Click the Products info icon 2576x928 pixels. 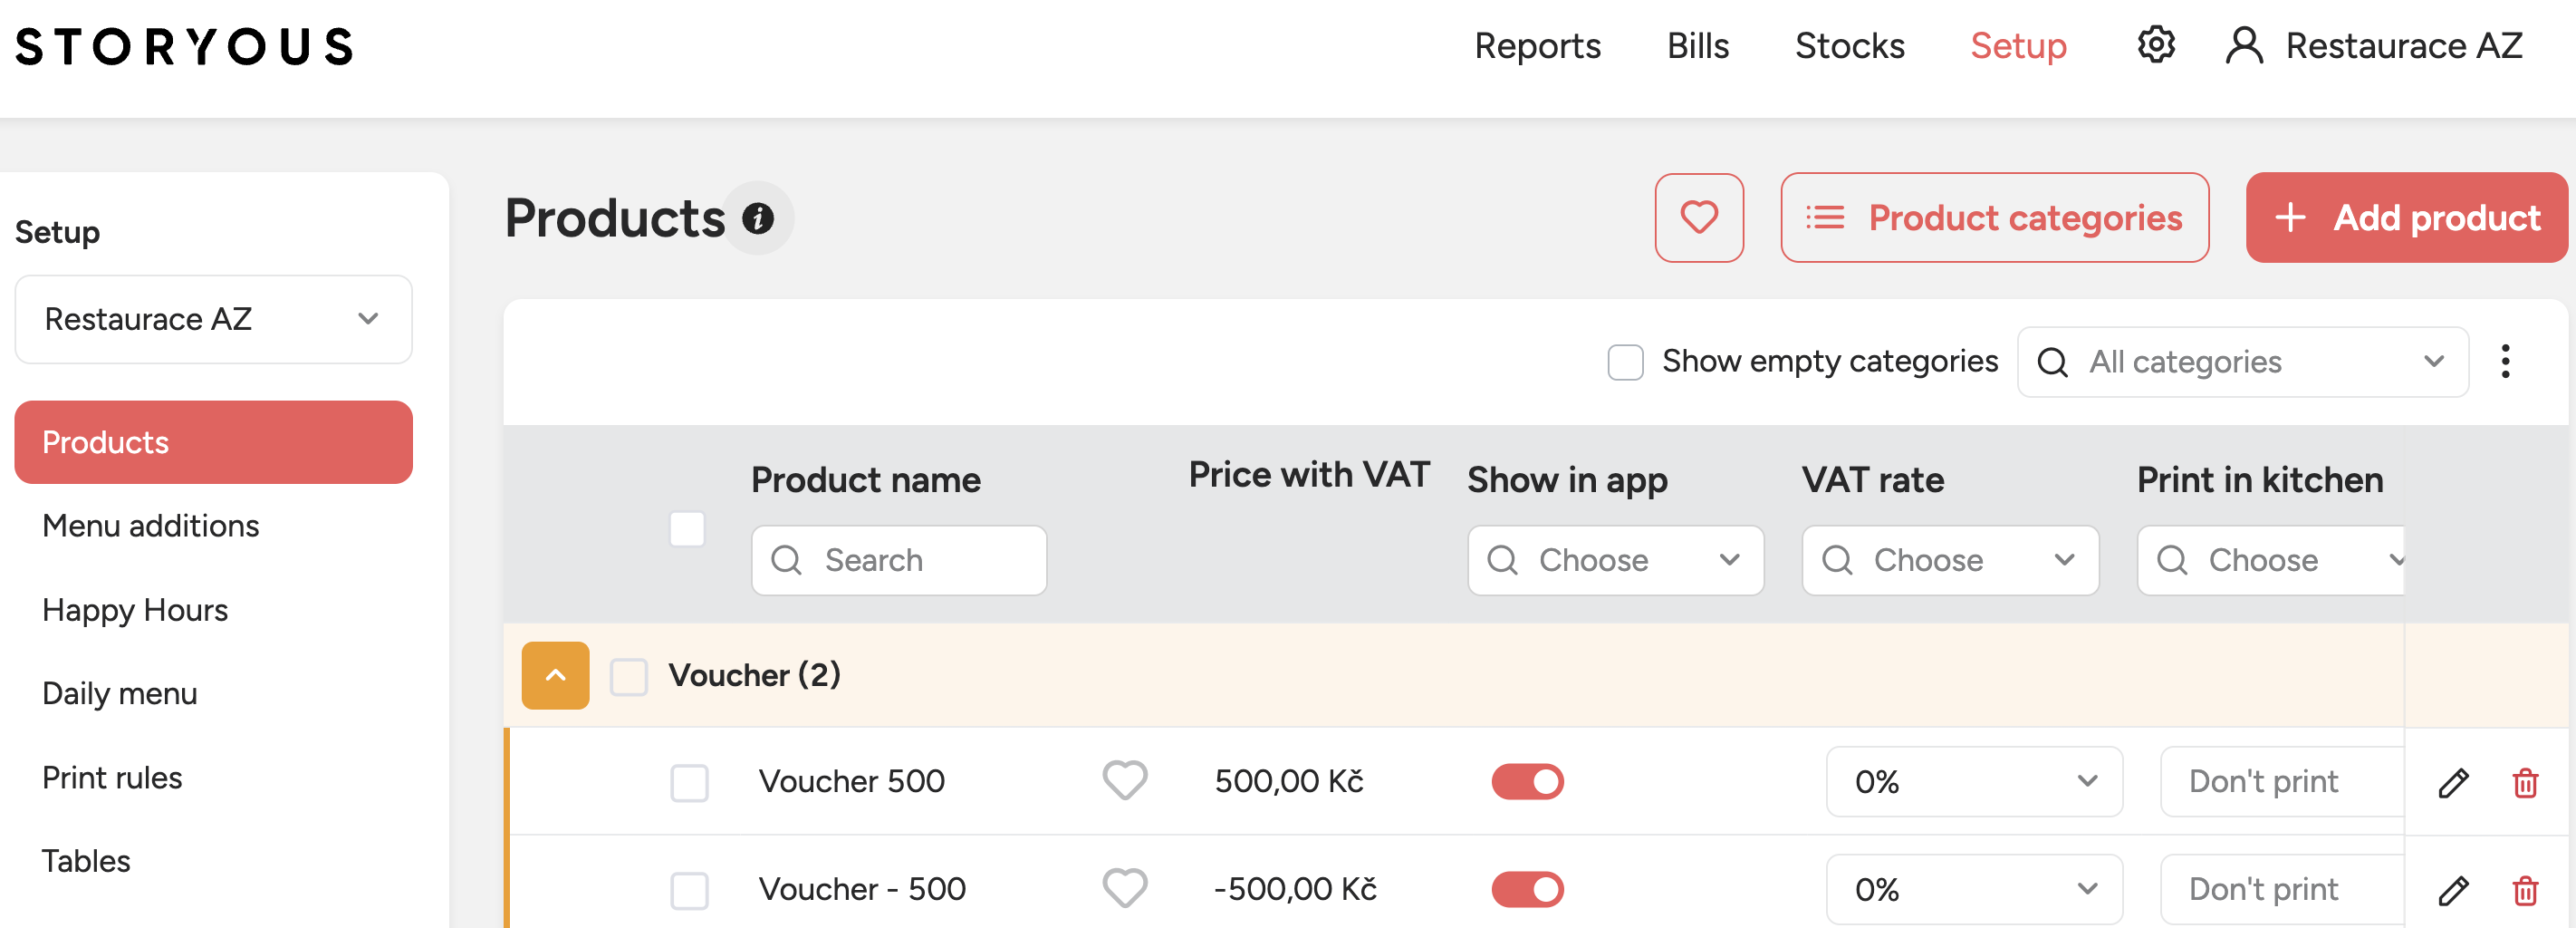click(758, 218)
